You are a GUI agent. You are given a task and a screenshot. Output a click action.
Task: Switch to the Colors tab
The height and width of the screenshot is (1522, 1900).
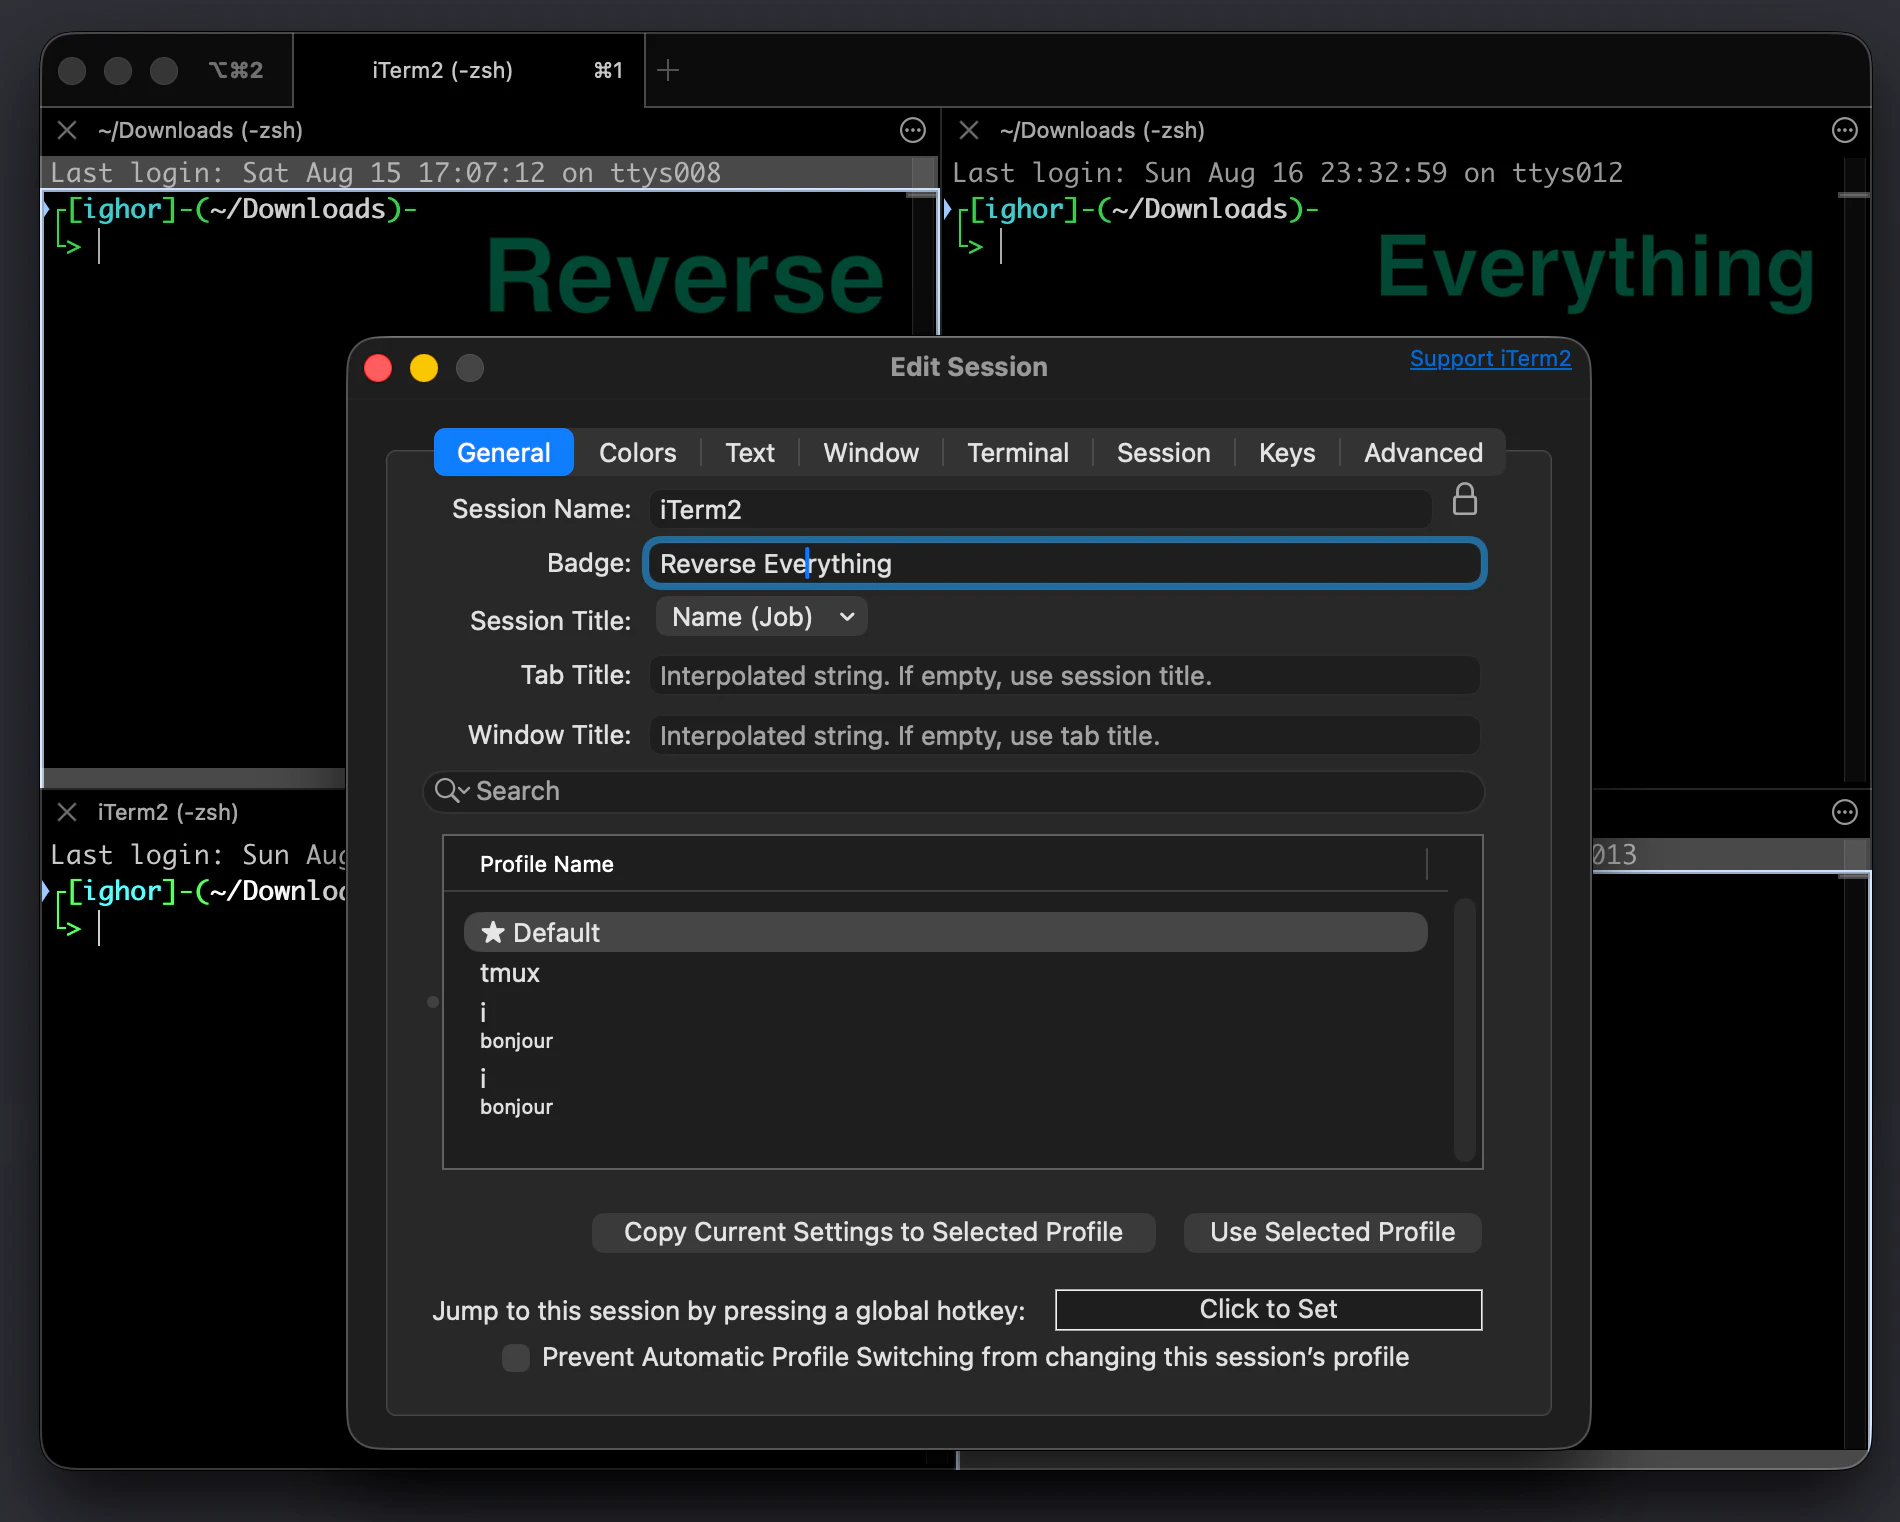click(x=638, y=453)
